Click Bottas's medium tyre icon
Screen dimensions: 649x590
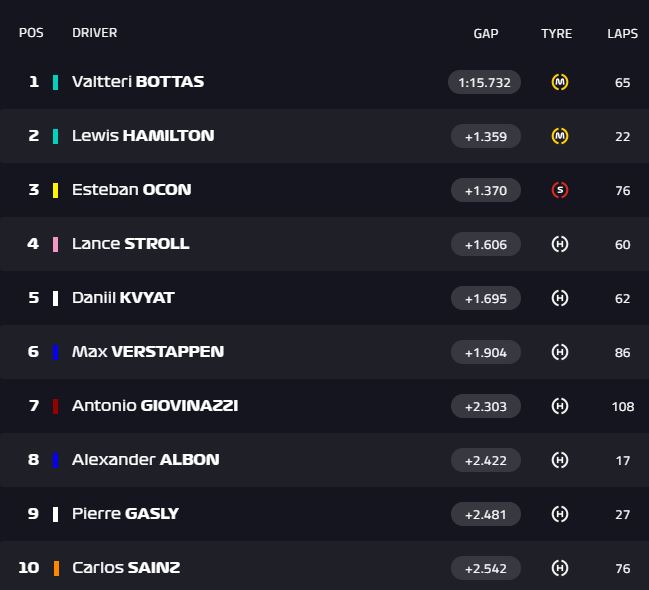coord(560,82)
